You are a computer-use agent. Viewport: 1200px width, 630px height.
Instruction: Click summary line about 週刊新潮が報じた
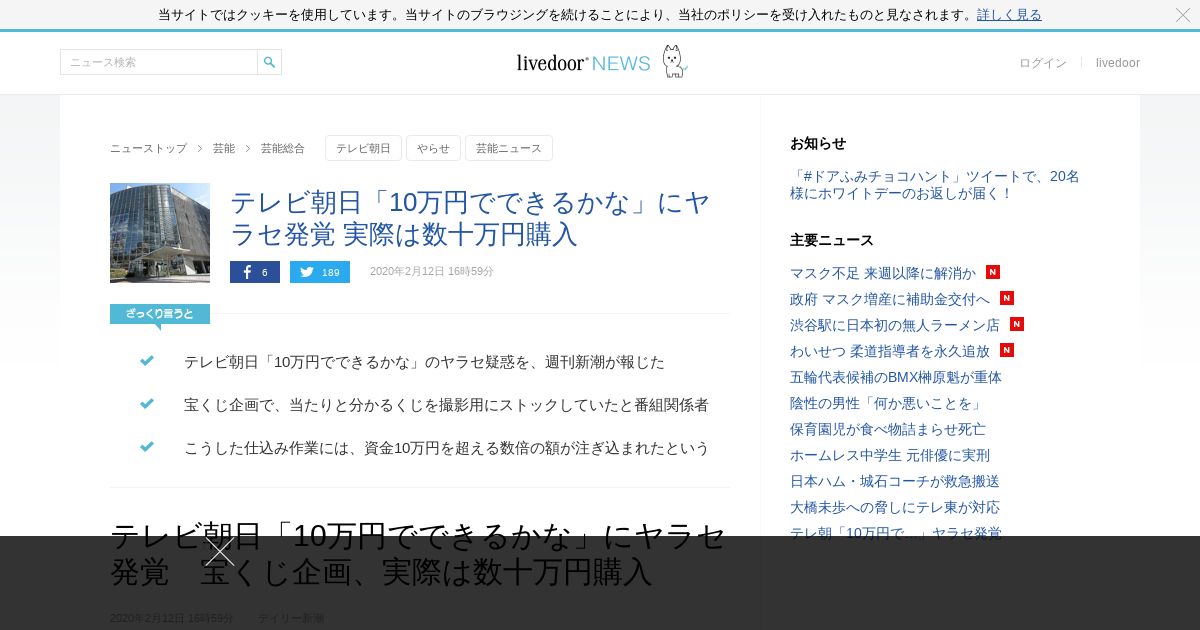tap(424, 362)
